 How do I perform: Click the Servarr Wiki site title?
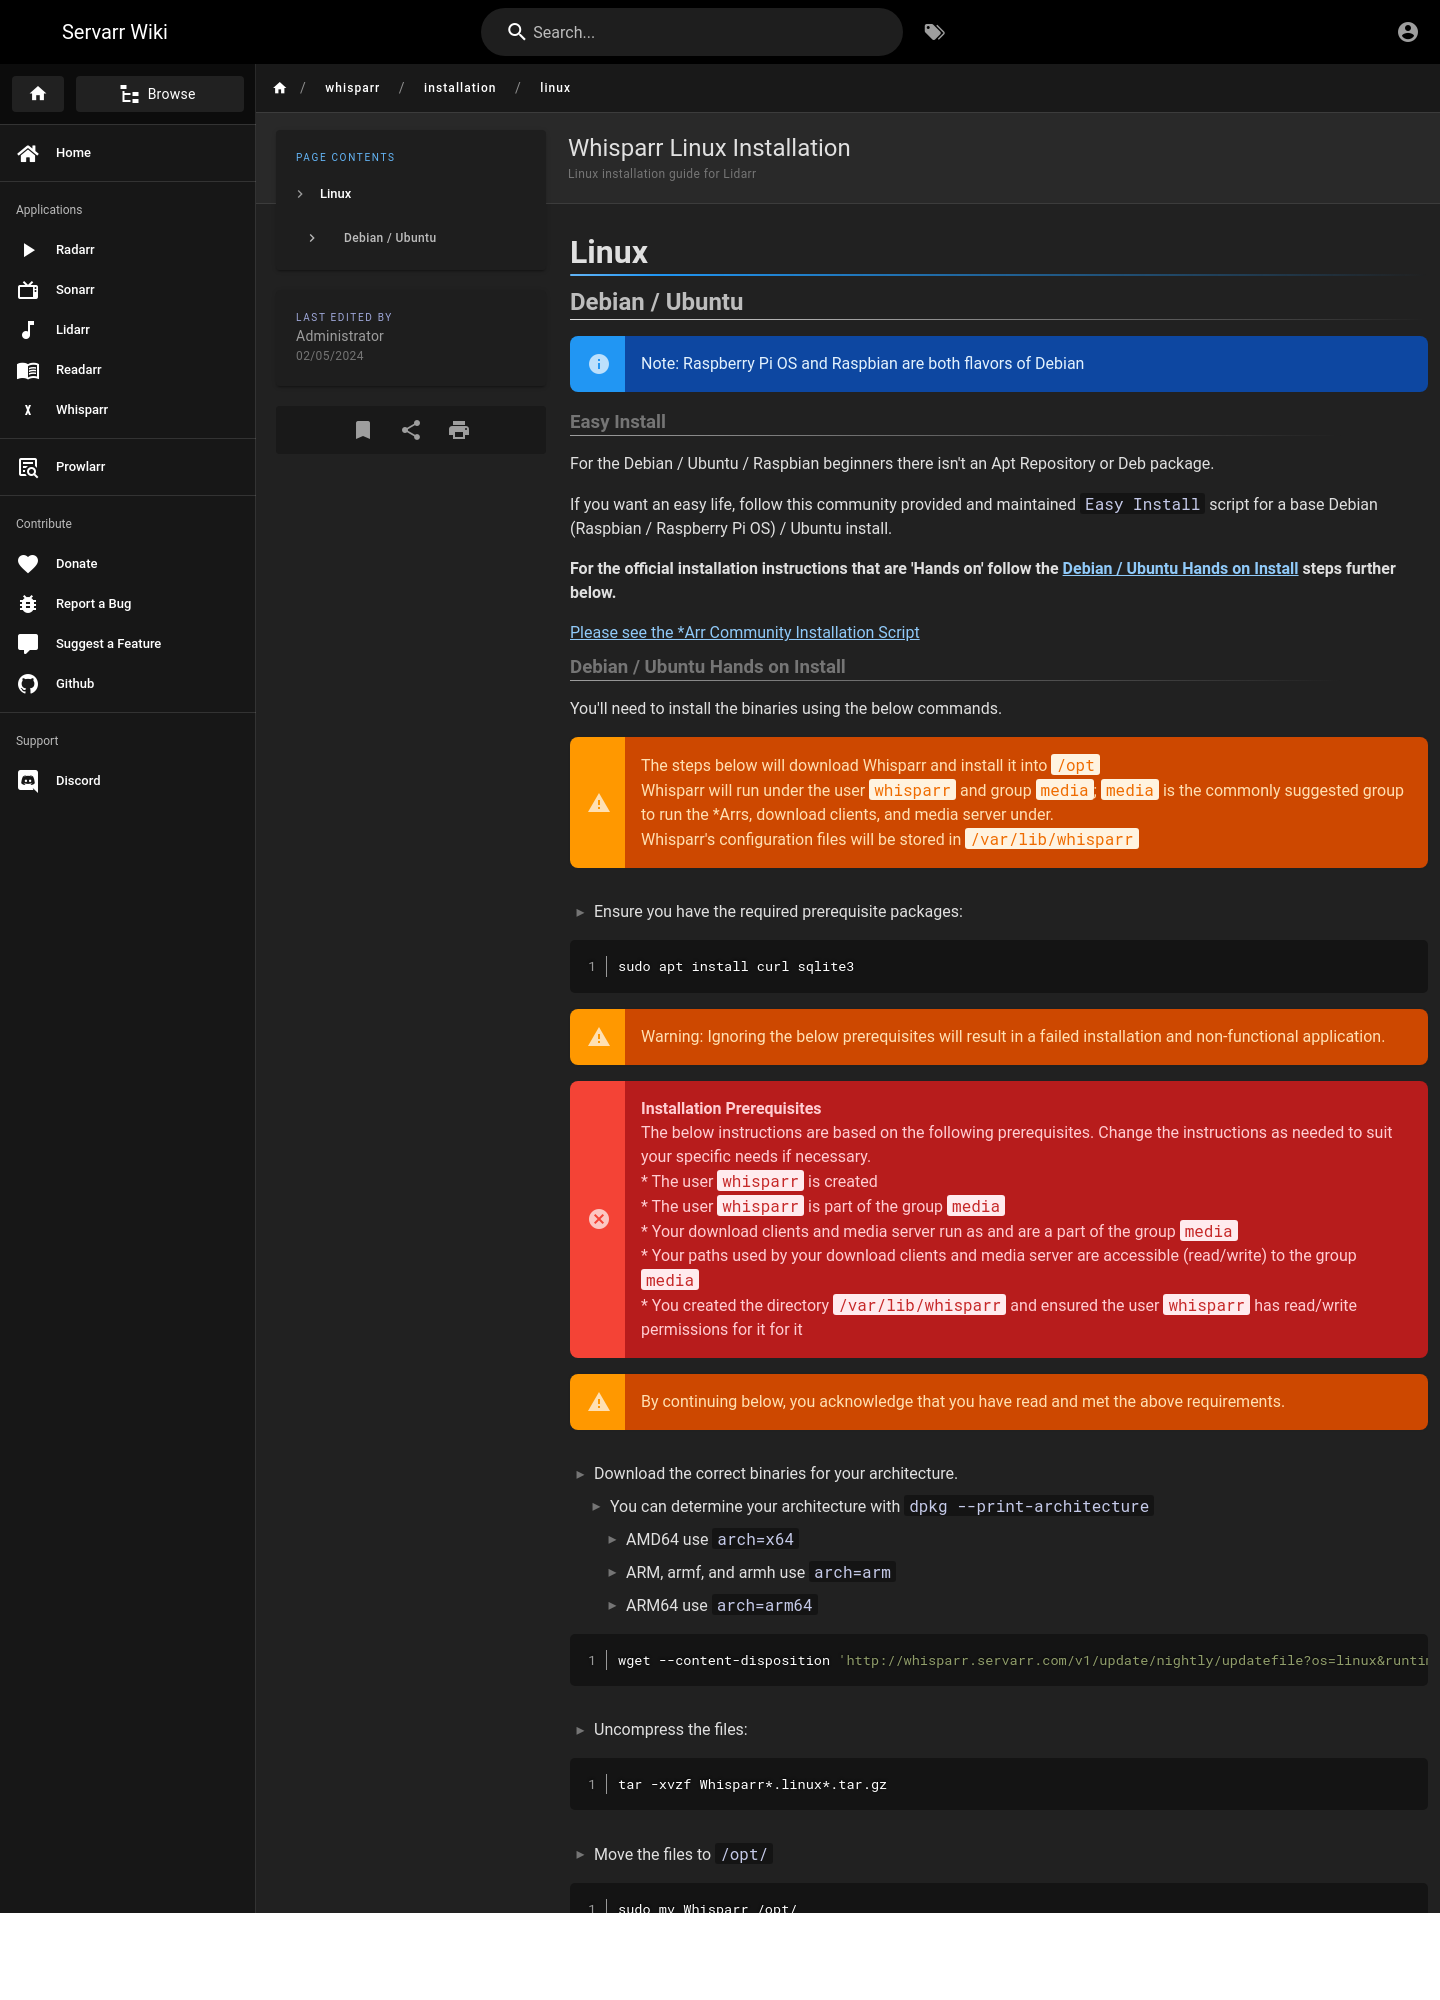(115, 32)
